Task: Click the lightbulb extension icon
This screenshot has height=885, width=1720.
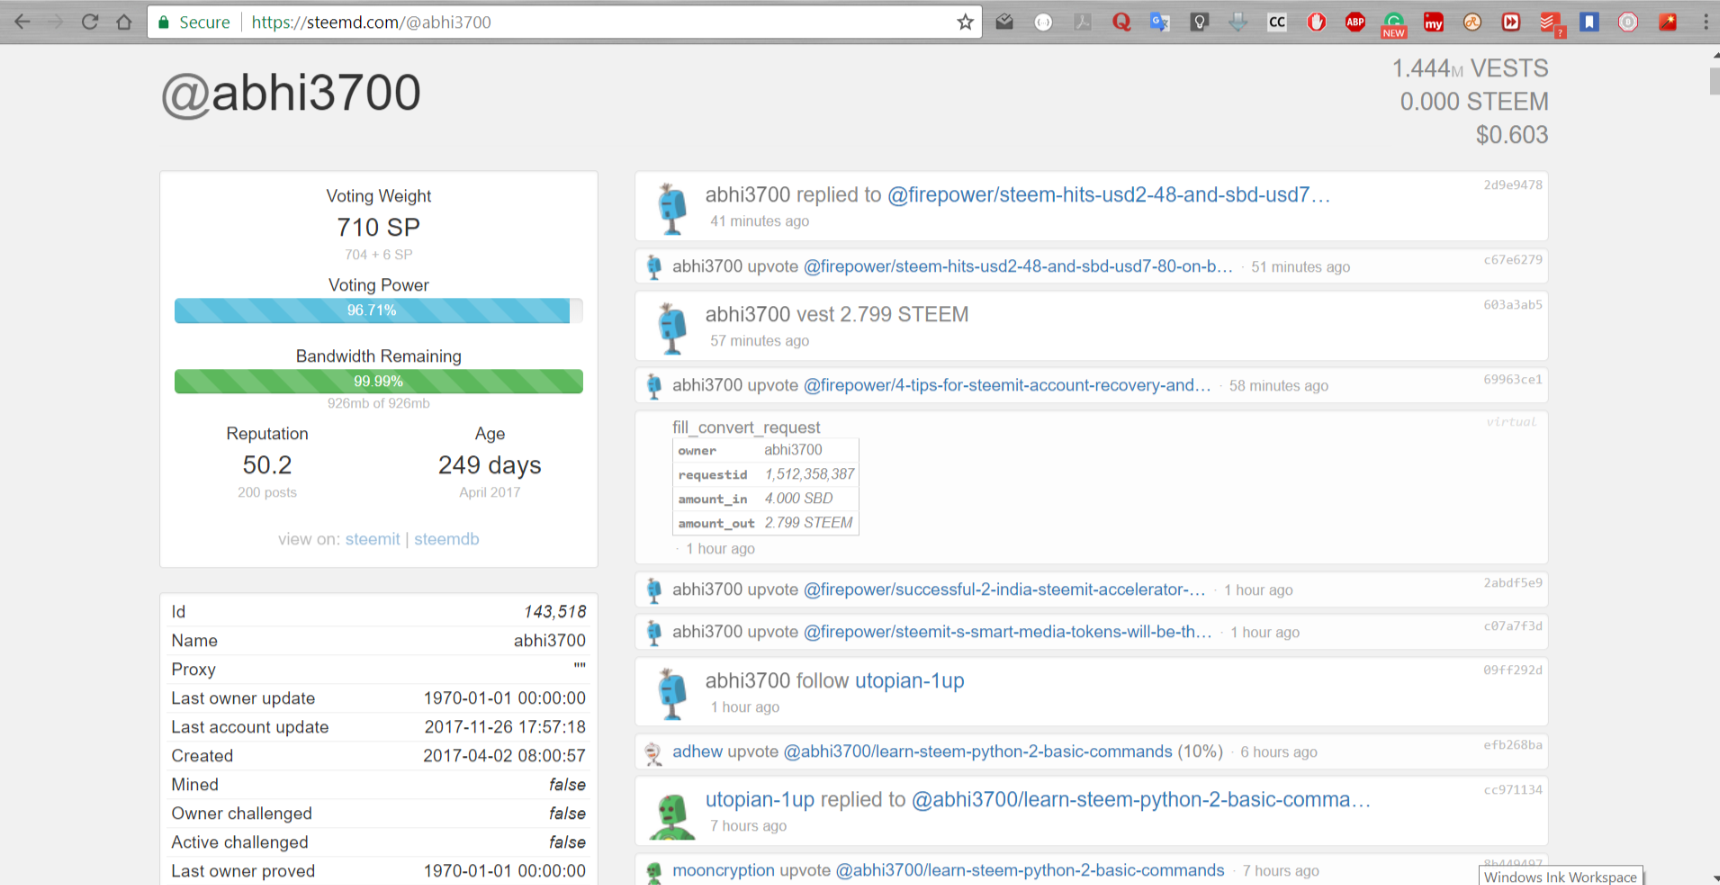Action: [x=1199, y=22]
